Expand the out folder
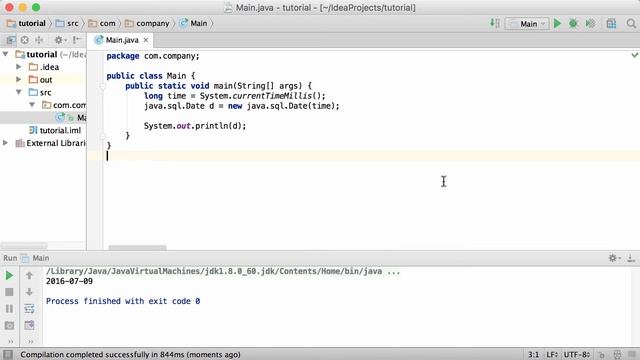 [x=18, y=79]
